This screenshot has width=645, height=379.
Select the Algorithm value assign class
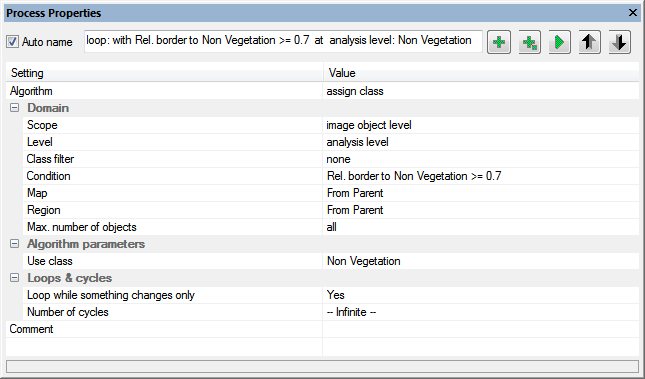click(x=480, y=91)
